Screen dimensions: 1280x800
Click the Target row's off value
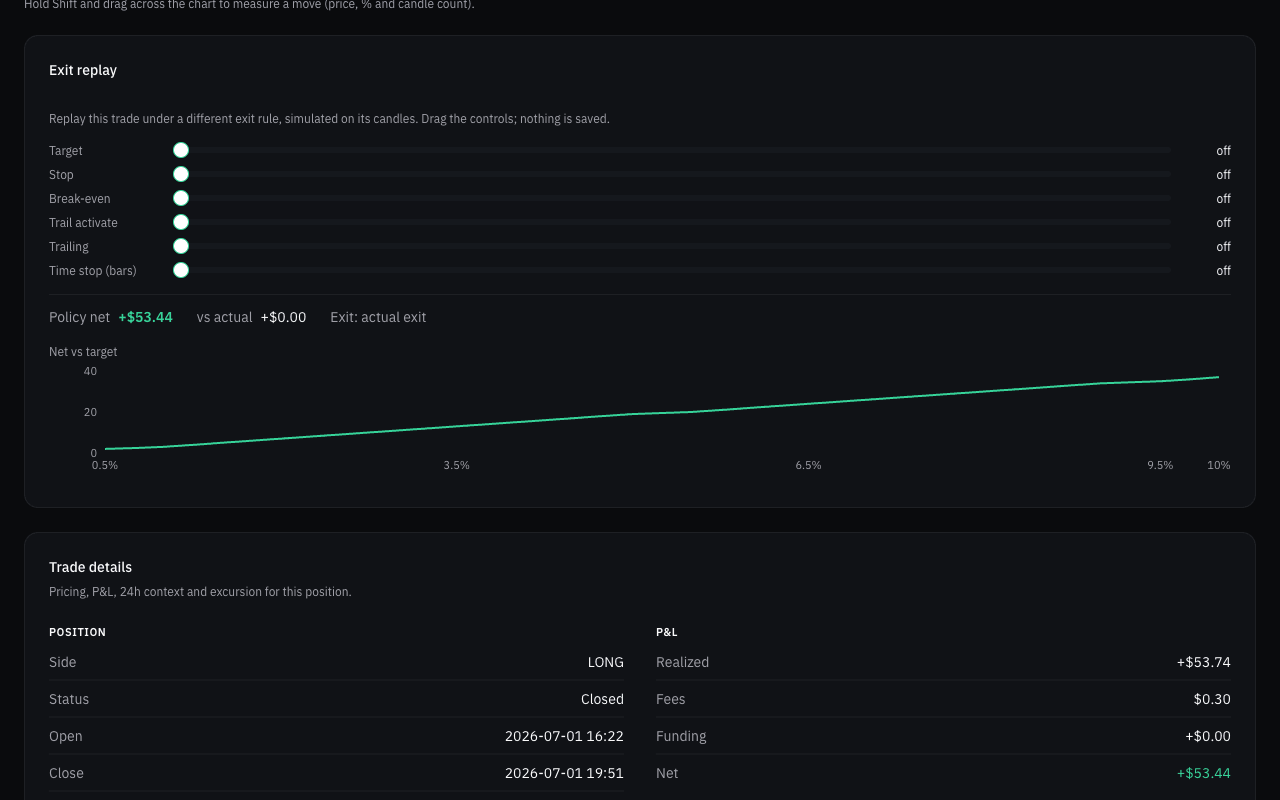(x=1223, y=151)
